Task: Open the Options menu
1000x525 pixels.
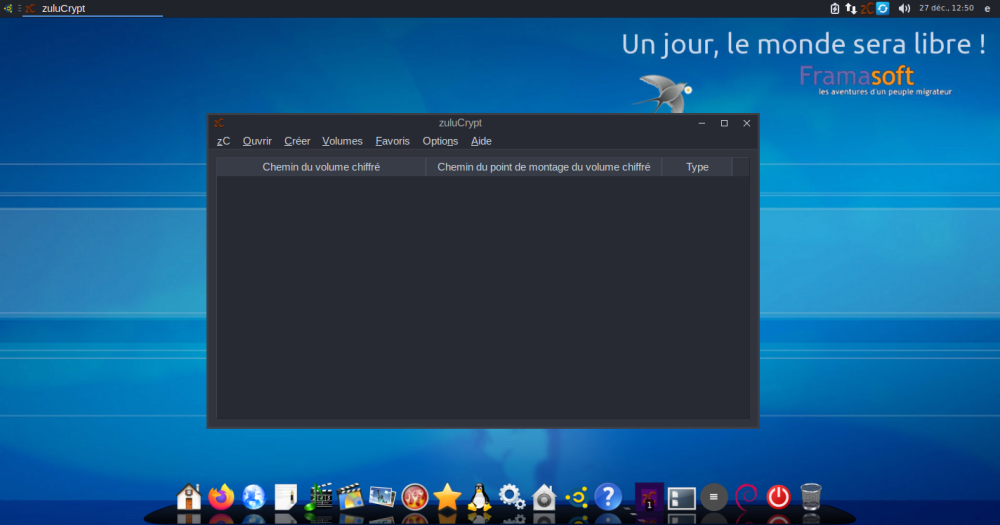Action: [440, 141]
